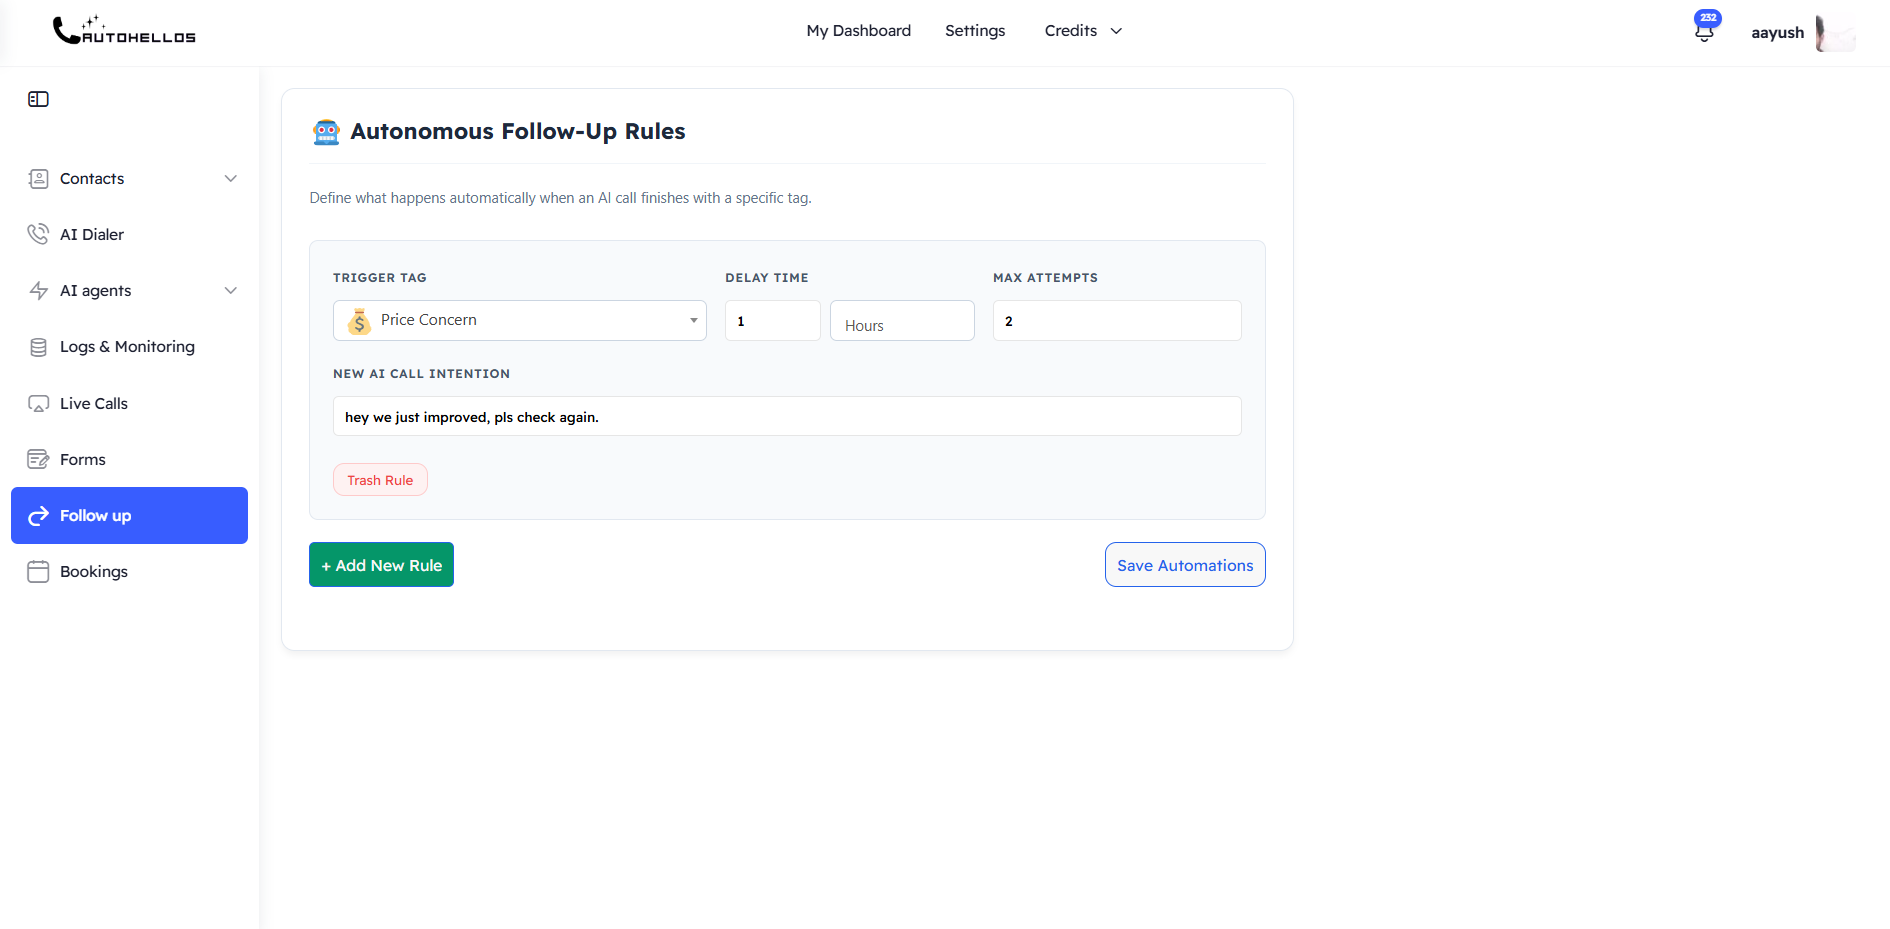Click the robot emoji in heading
This screenshot has height=929, width=1890.
326,132
